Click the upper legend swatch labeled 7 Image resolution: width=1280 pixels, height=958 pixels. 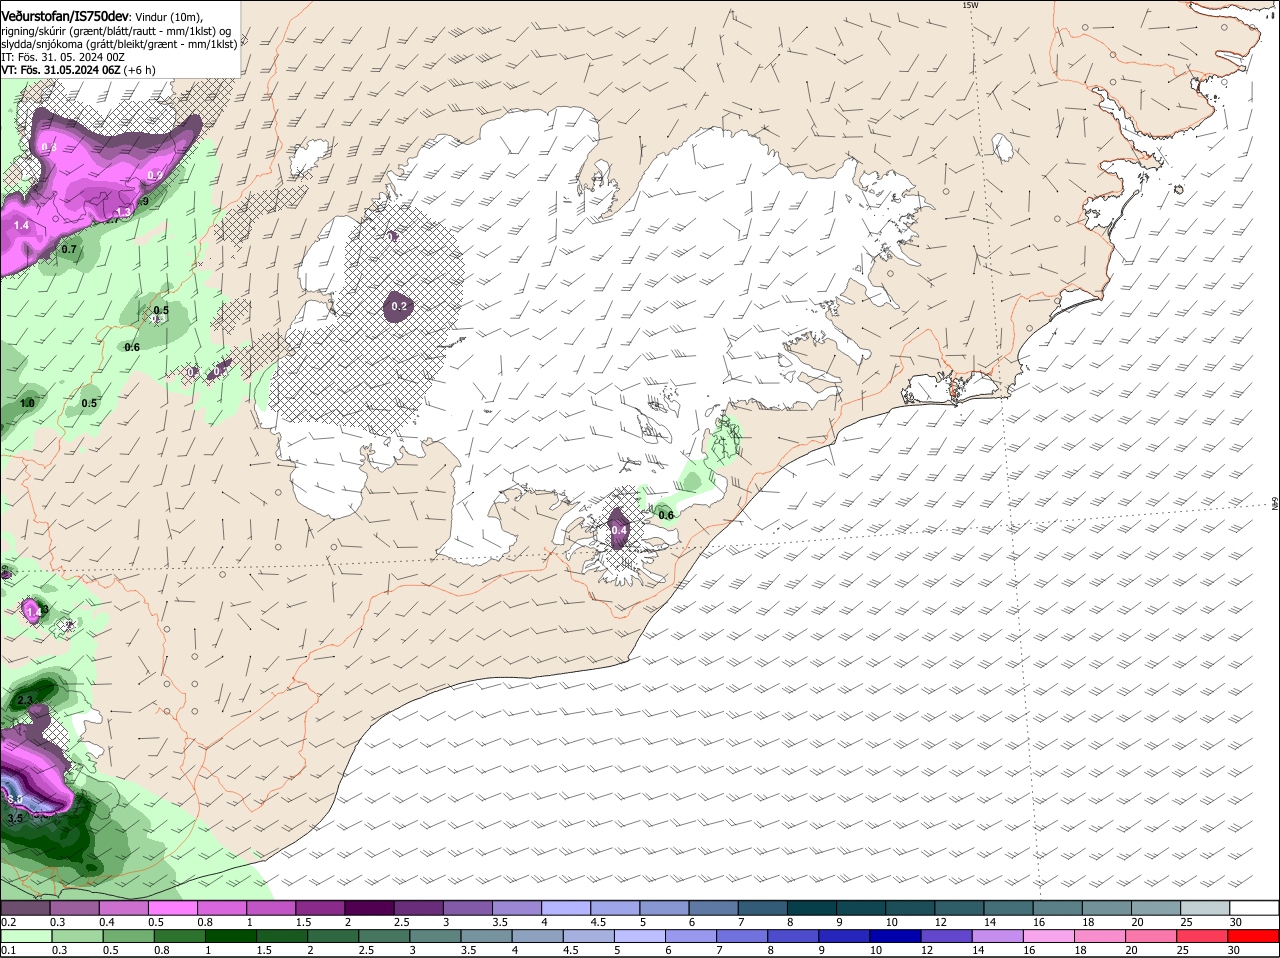point(763,907)
